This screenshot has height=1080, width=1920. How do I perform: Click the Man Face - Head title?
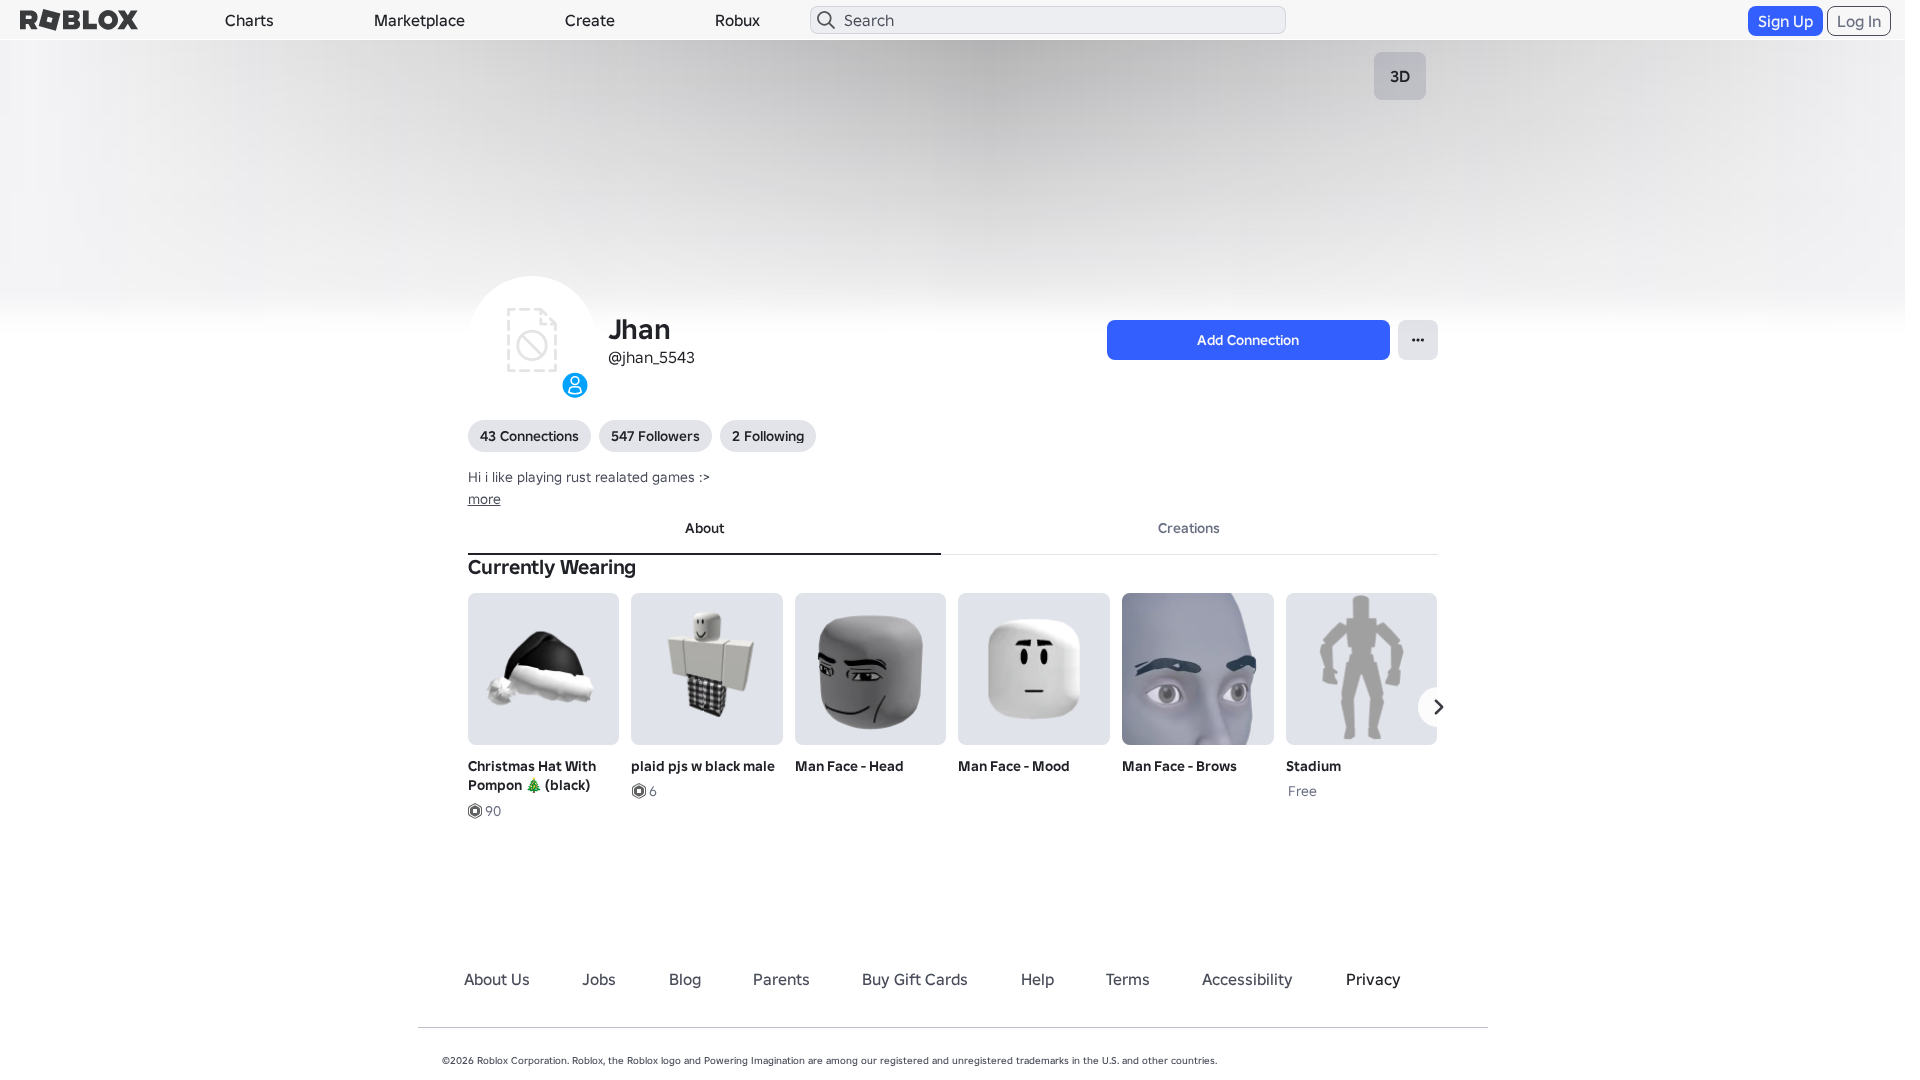[x=849, y=766]
